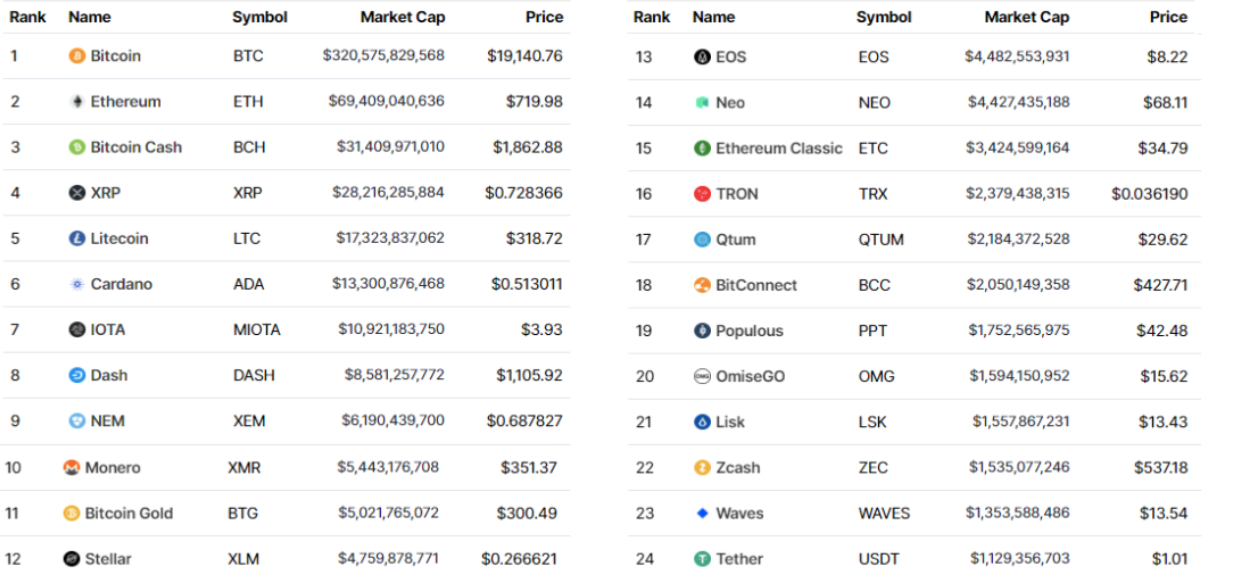Image resolution: width=1251 pixels, height=575 pixels.
Task: Select XRP price $0.728366
Action: [524, 193]
